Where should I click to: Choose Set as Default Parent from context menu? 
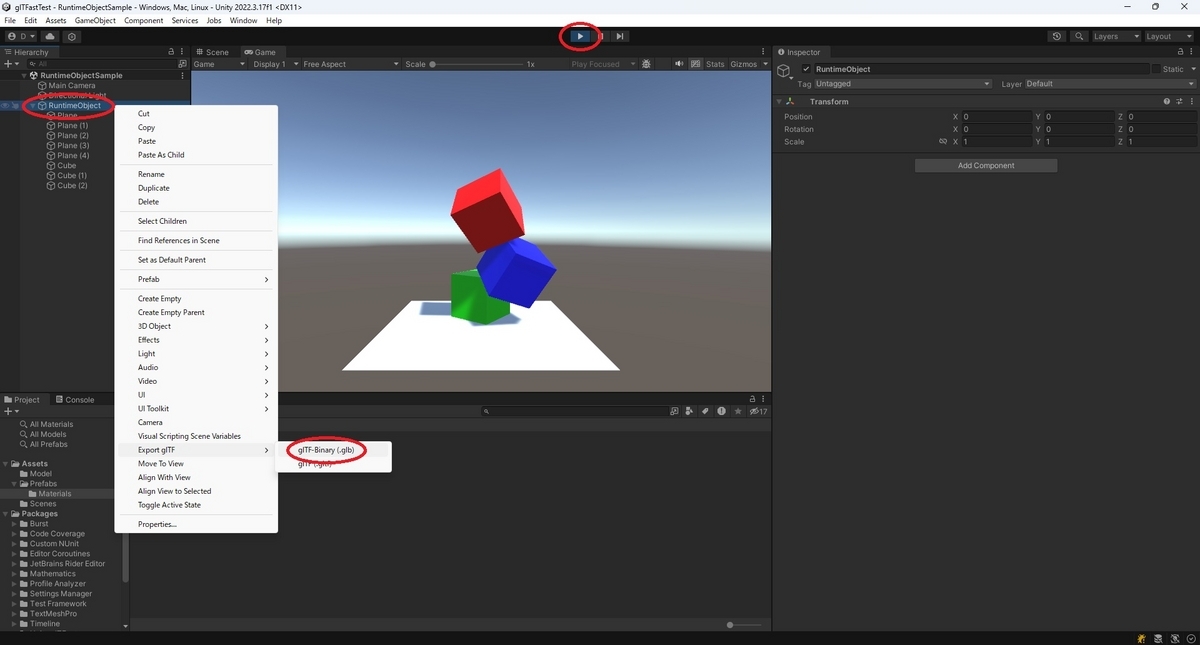click(x=170, y=259)
